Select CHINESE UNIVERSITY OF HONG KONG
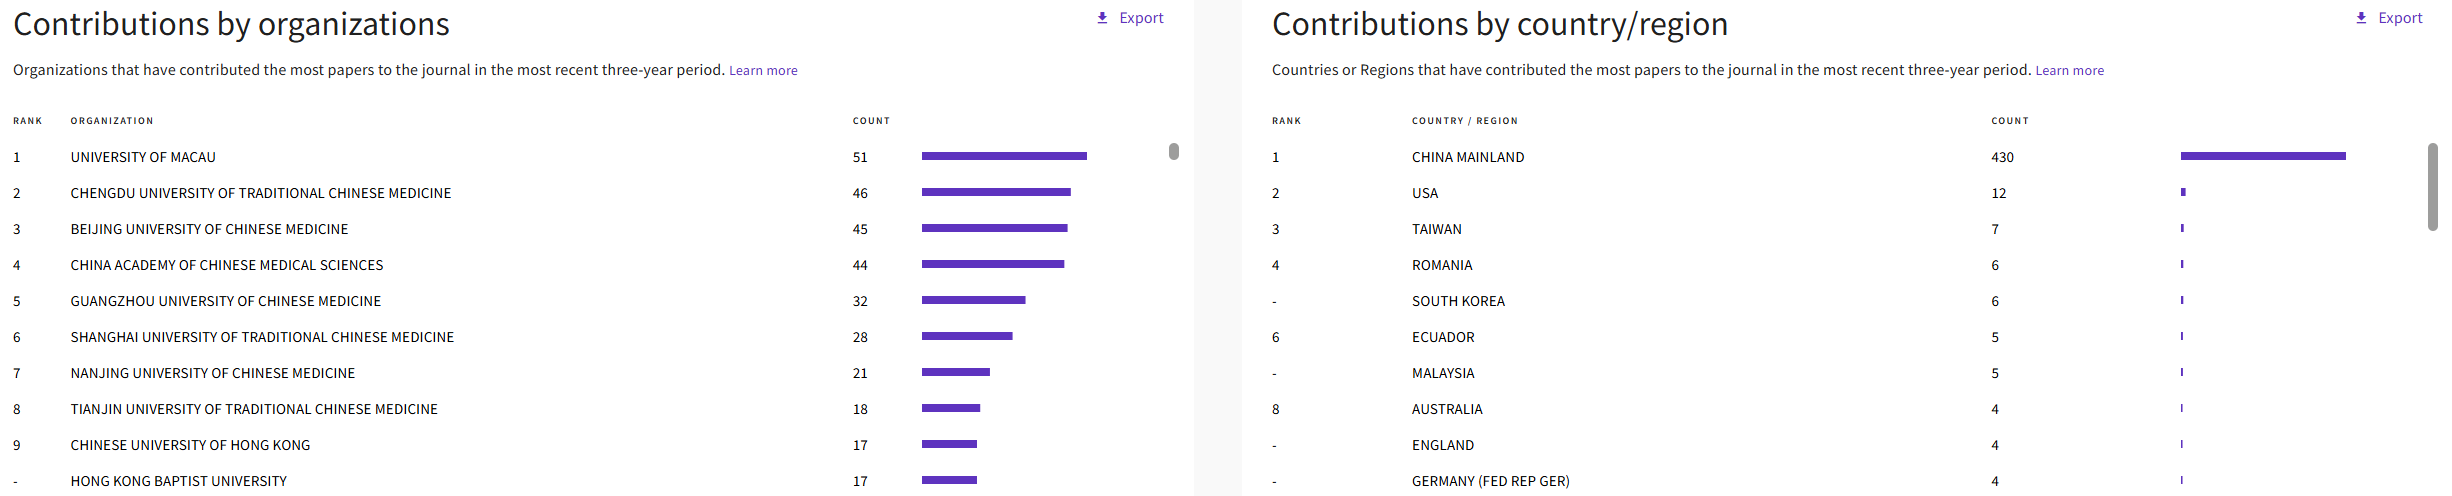Image resolution: width=2452 pixels, height=496 pixels. tap(190, 445)
